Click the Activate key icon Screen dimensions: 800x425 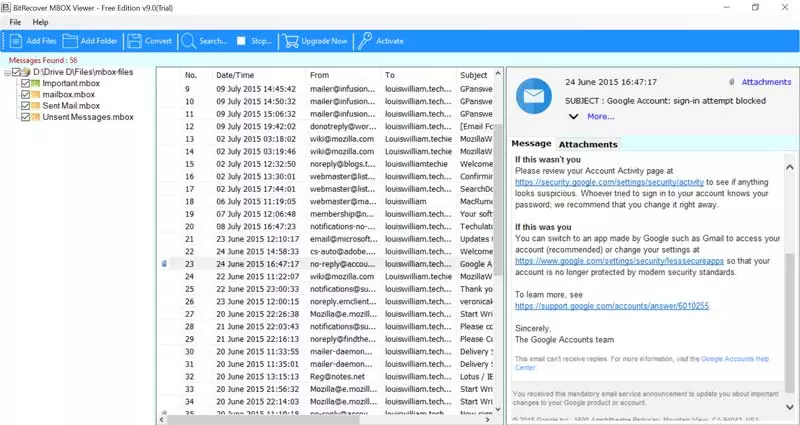[x=365, y=41]
